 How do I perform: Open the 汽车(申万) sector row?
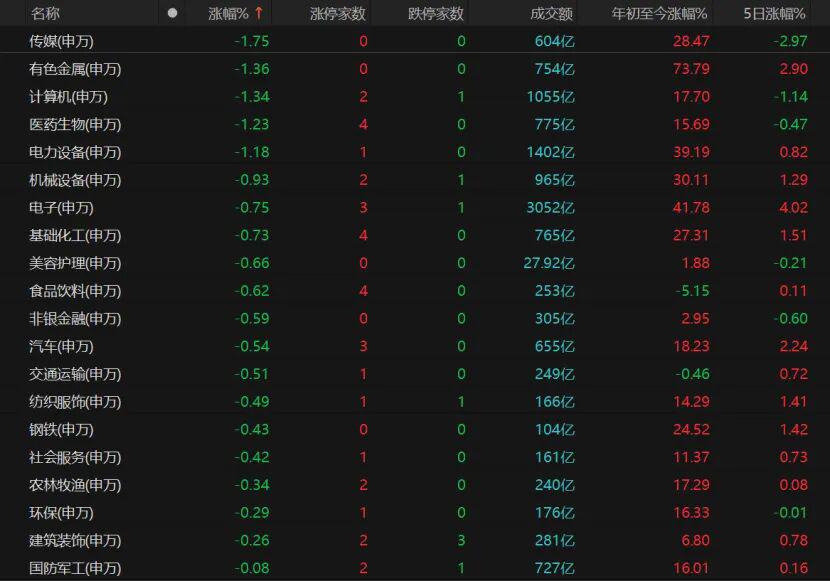[x=61, y=346]
